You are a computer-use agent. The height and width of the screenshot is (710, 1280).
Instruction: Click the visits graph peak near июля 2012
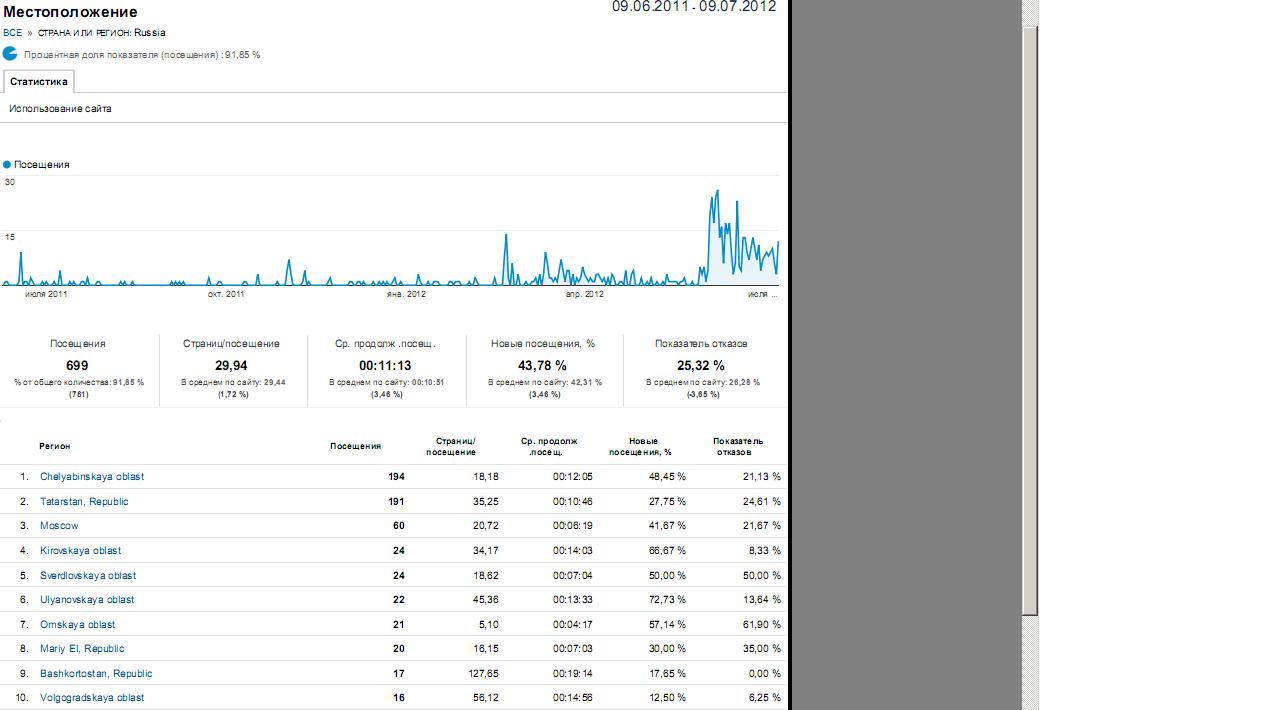point(716,192)
